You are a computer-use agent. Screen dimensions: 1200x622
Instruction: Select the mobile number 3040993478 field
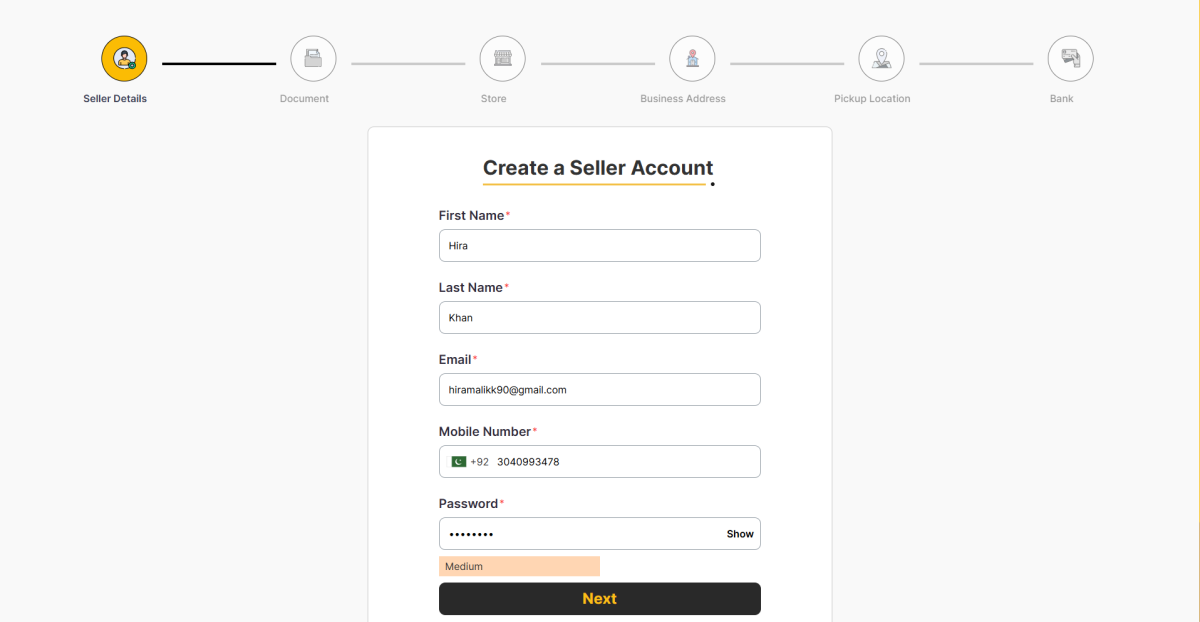point(626,462)
